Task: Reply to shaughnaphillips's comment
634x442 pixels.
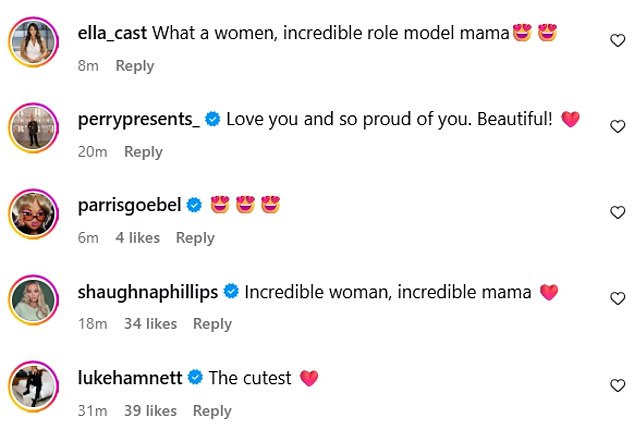Action: tap(212, 324)
